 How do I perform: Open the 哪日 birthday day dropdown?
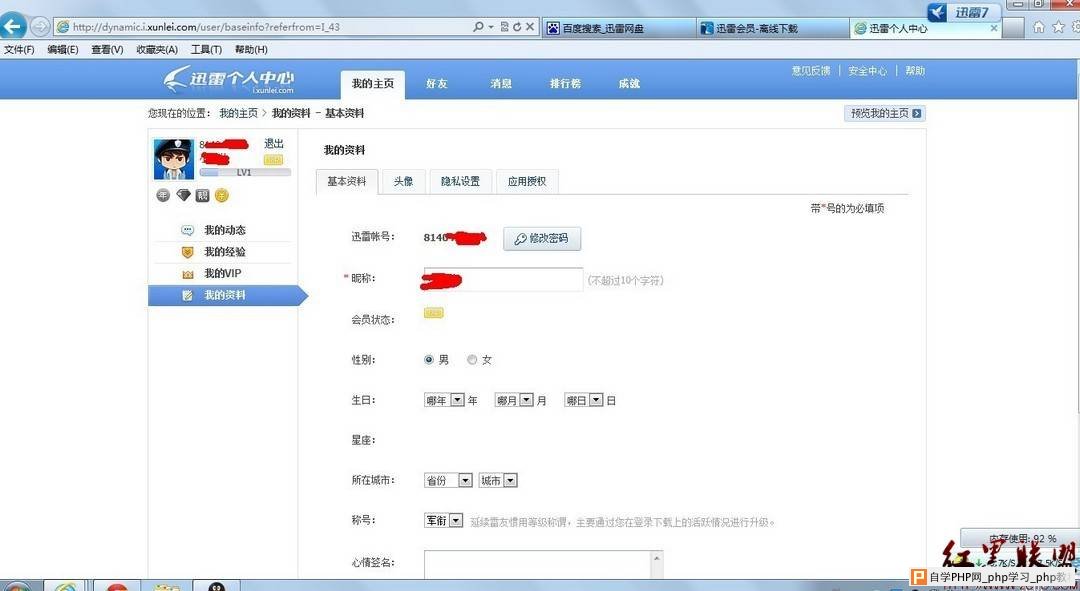point(583,400)
